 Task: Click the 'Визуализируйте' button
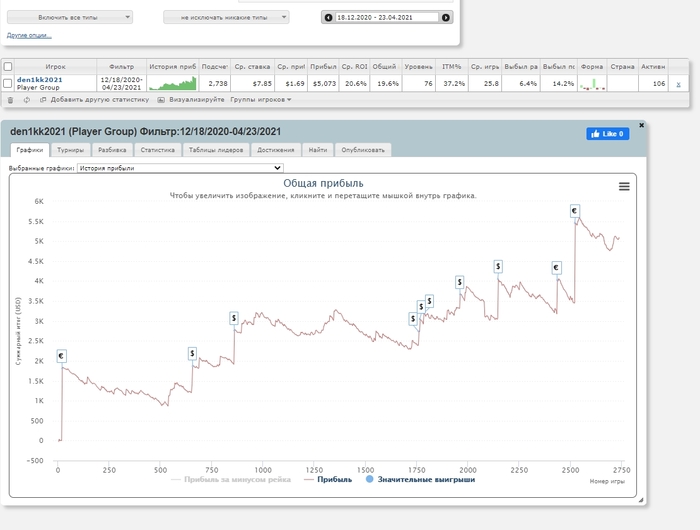[x=191, y=100]
